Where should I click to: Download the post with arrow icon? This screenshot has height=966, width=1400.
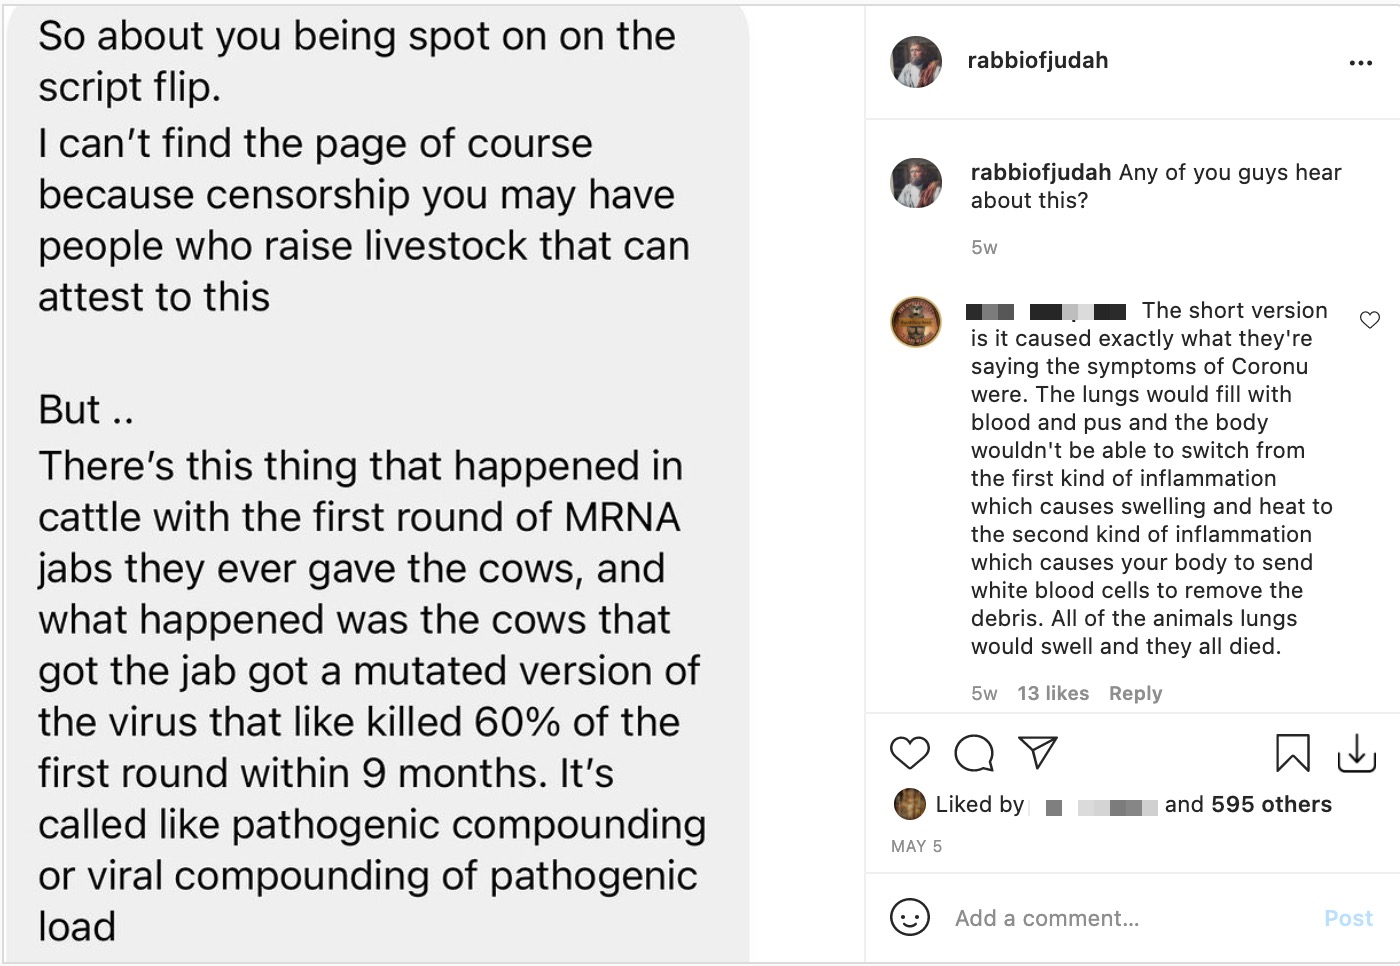tap(1356, 753)
